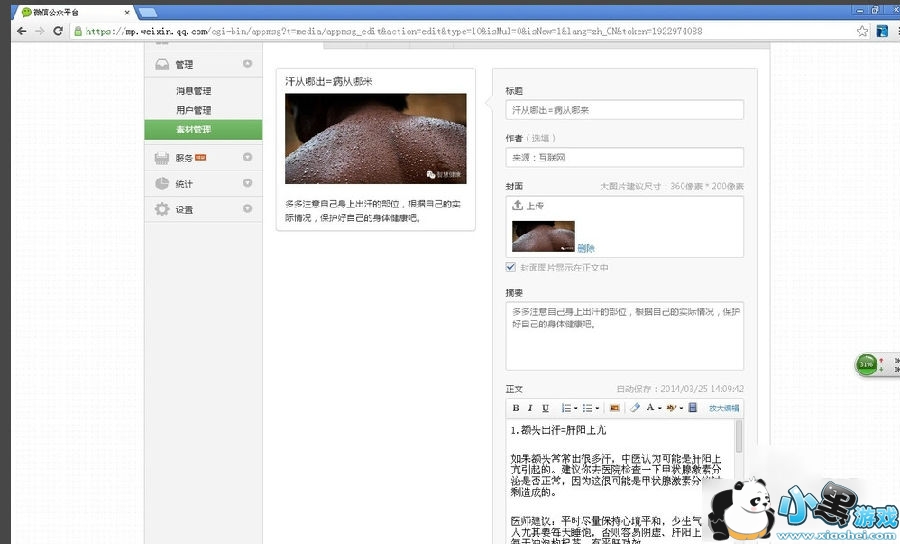Collapse the 管理 section in the sidebar
The height and width of the screenshot is (544, 900).
coord(247,65)
